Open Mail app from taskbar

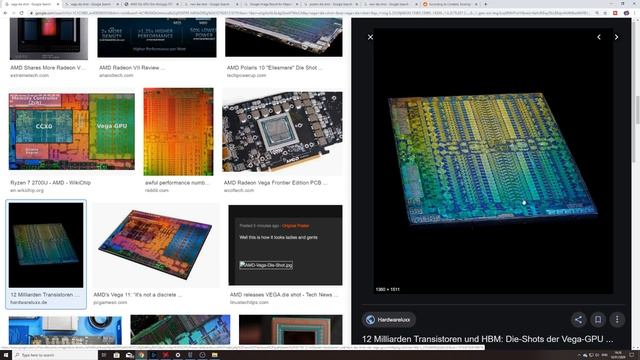pos(129,355)
